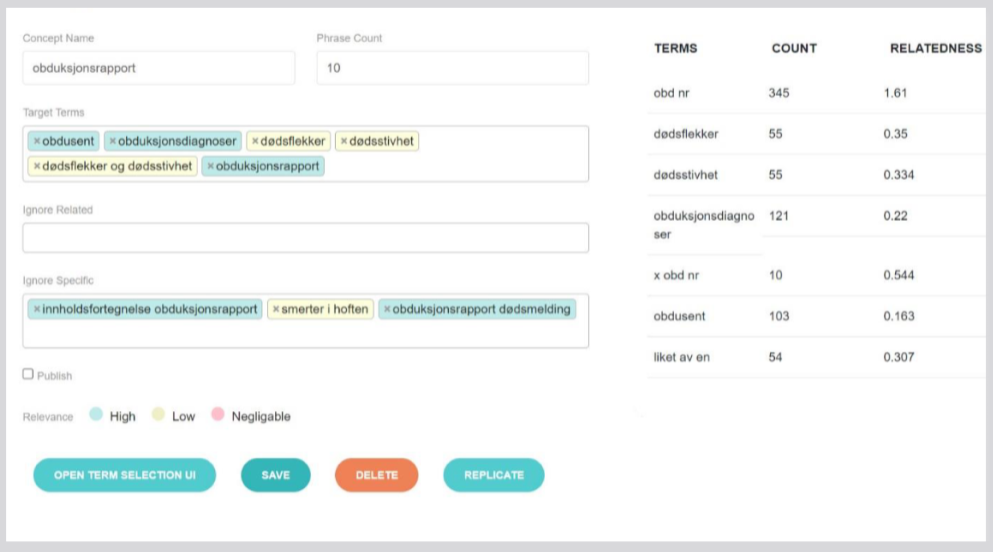Screen dimensions: 993x552
Task: Click the Replicate button
Action: [493, 475]
